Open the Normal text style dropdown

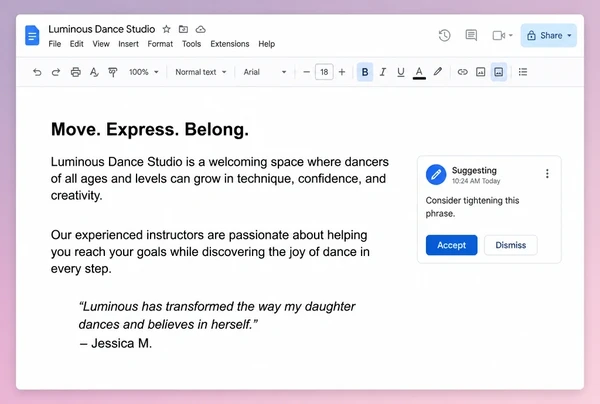point(201,72)
